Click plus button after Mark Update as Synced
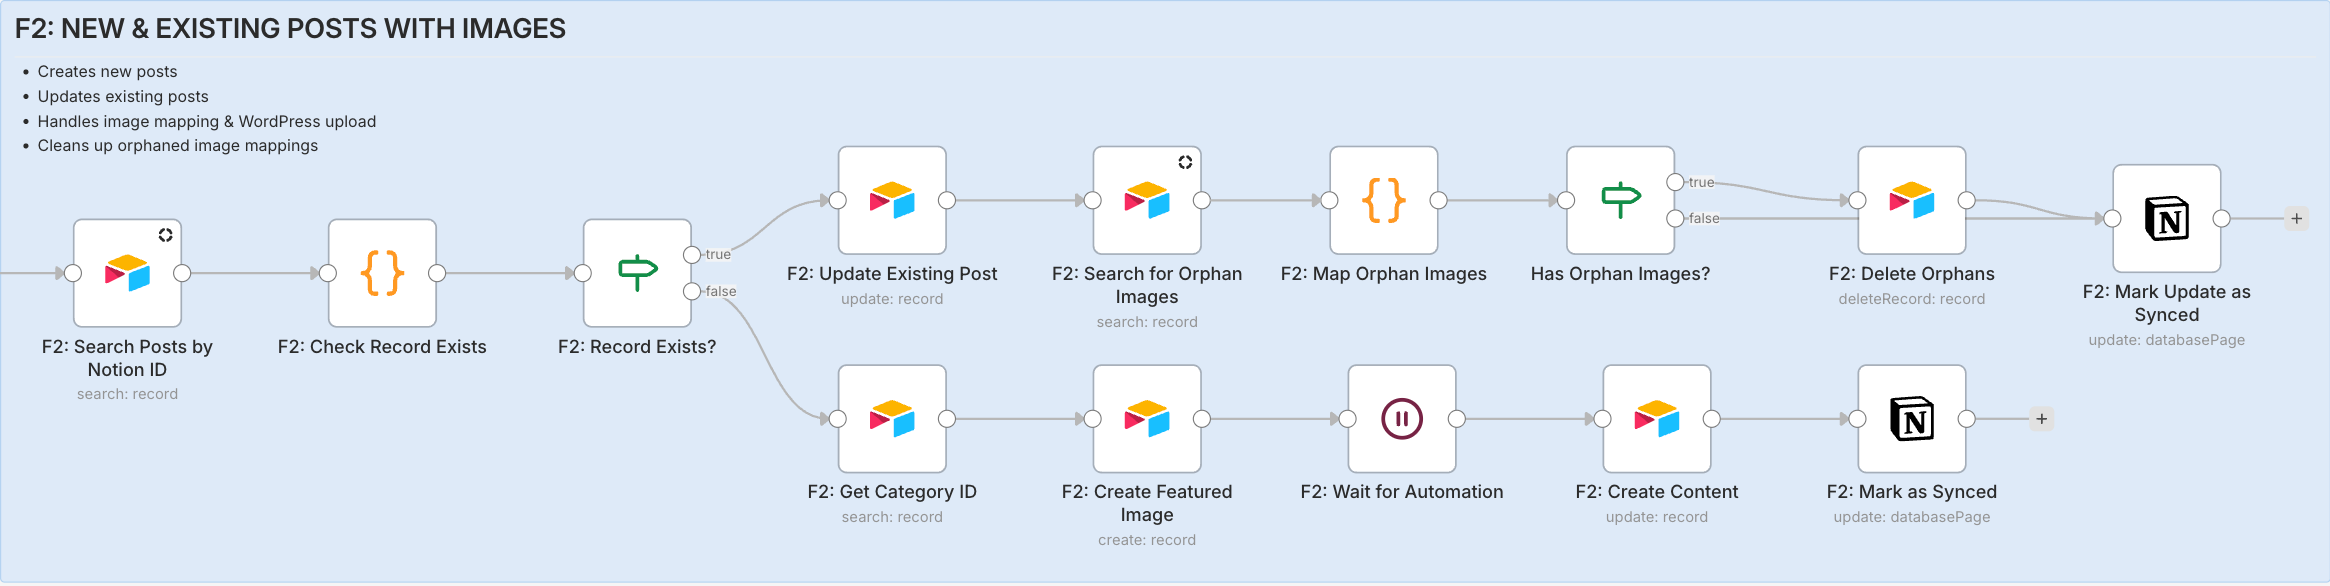2330x586 pixels. coord(2297,218)
